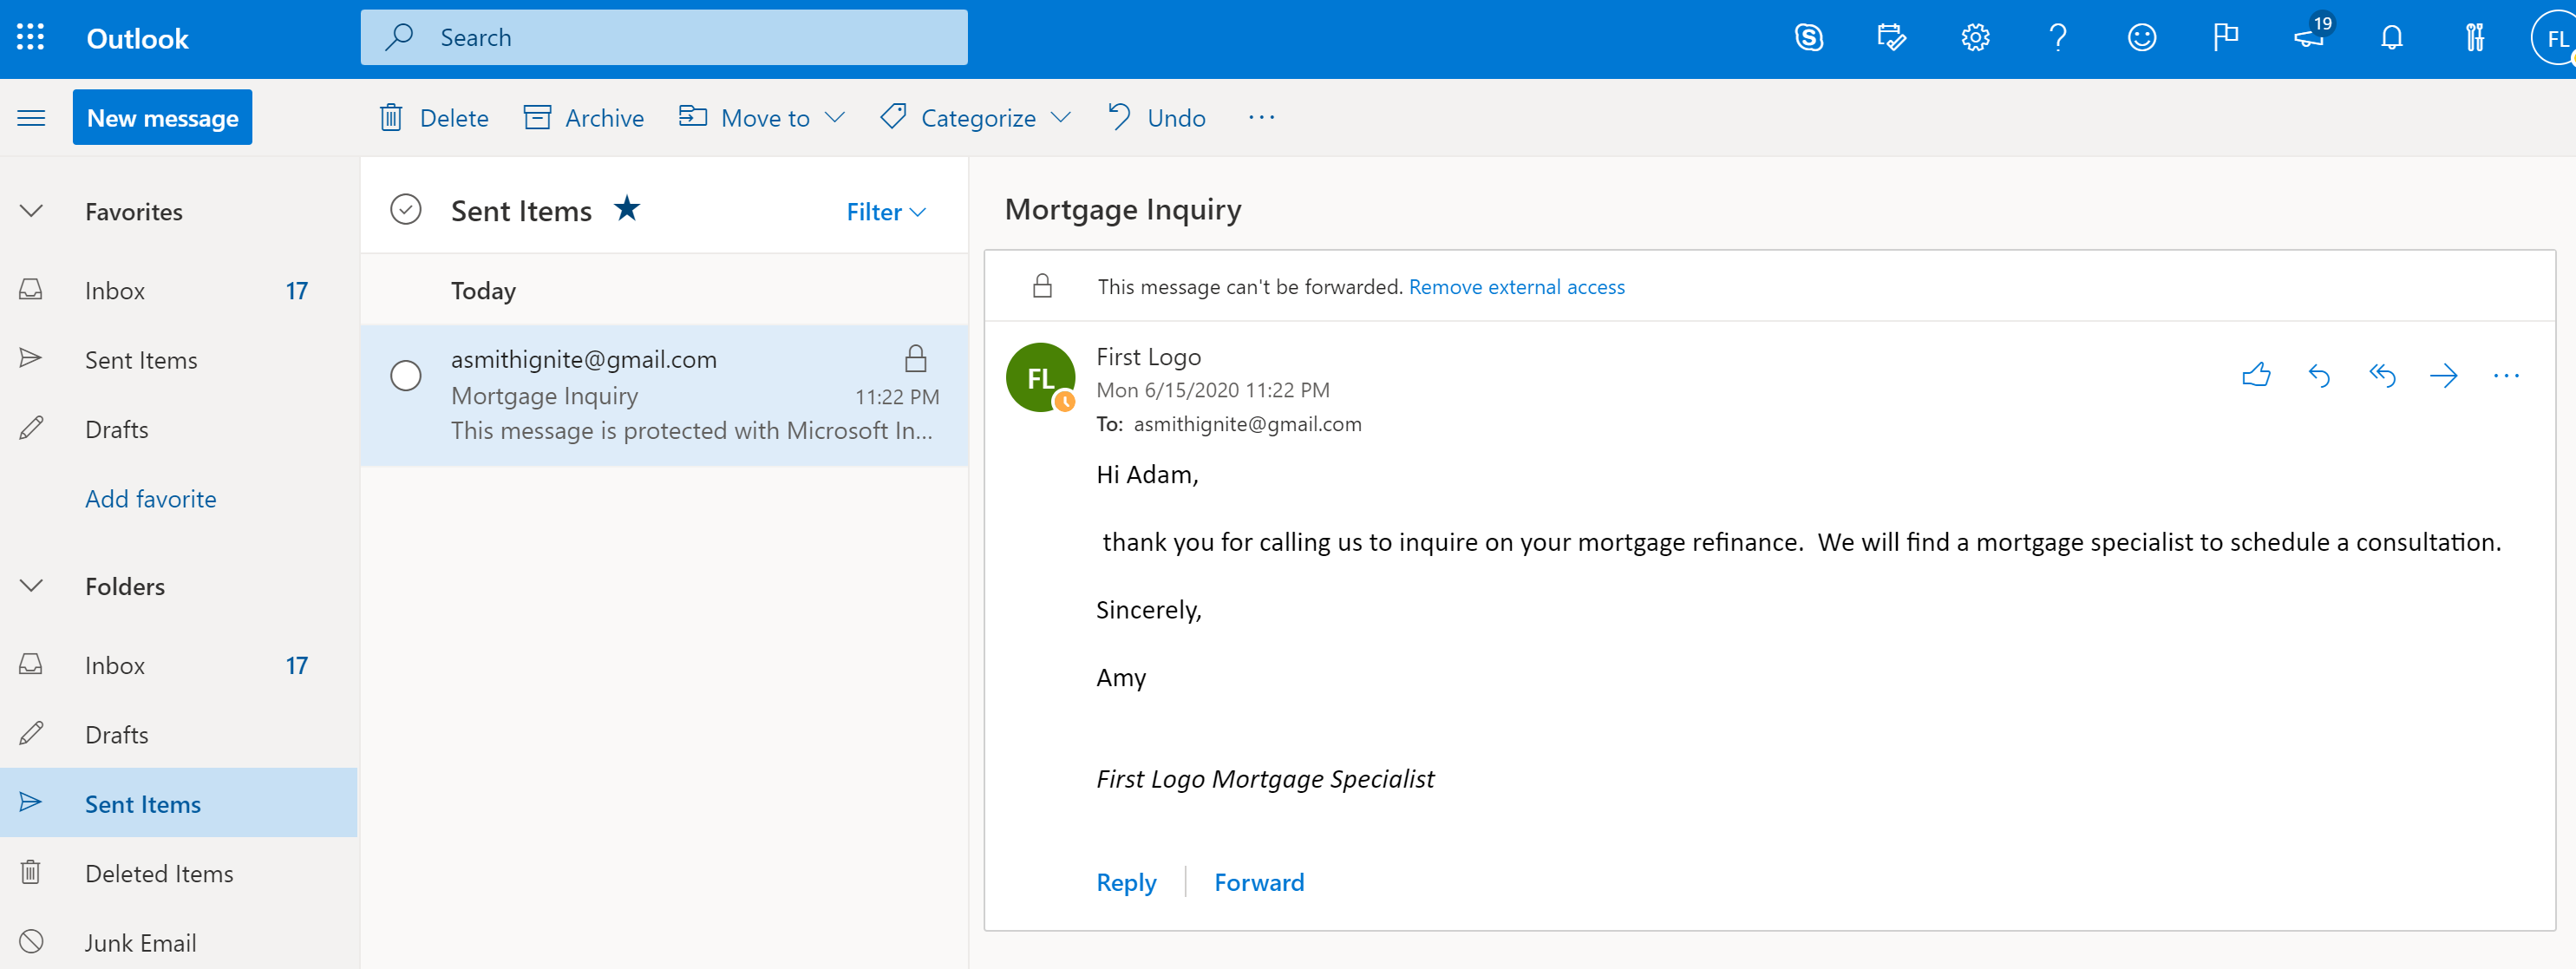Select the Filter dropdown in Sent Items
This screenshot has width=2576, height=969.
pos(884,208)
